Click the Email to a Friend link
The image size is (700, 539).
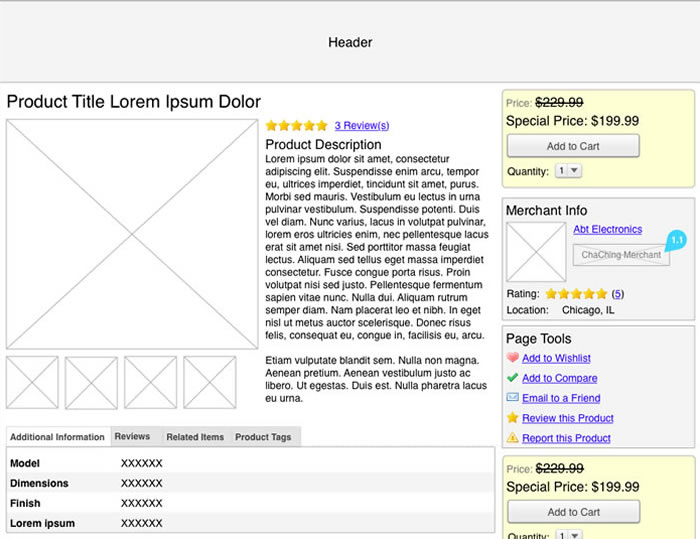pyautogui.click(x=561, y=398)
